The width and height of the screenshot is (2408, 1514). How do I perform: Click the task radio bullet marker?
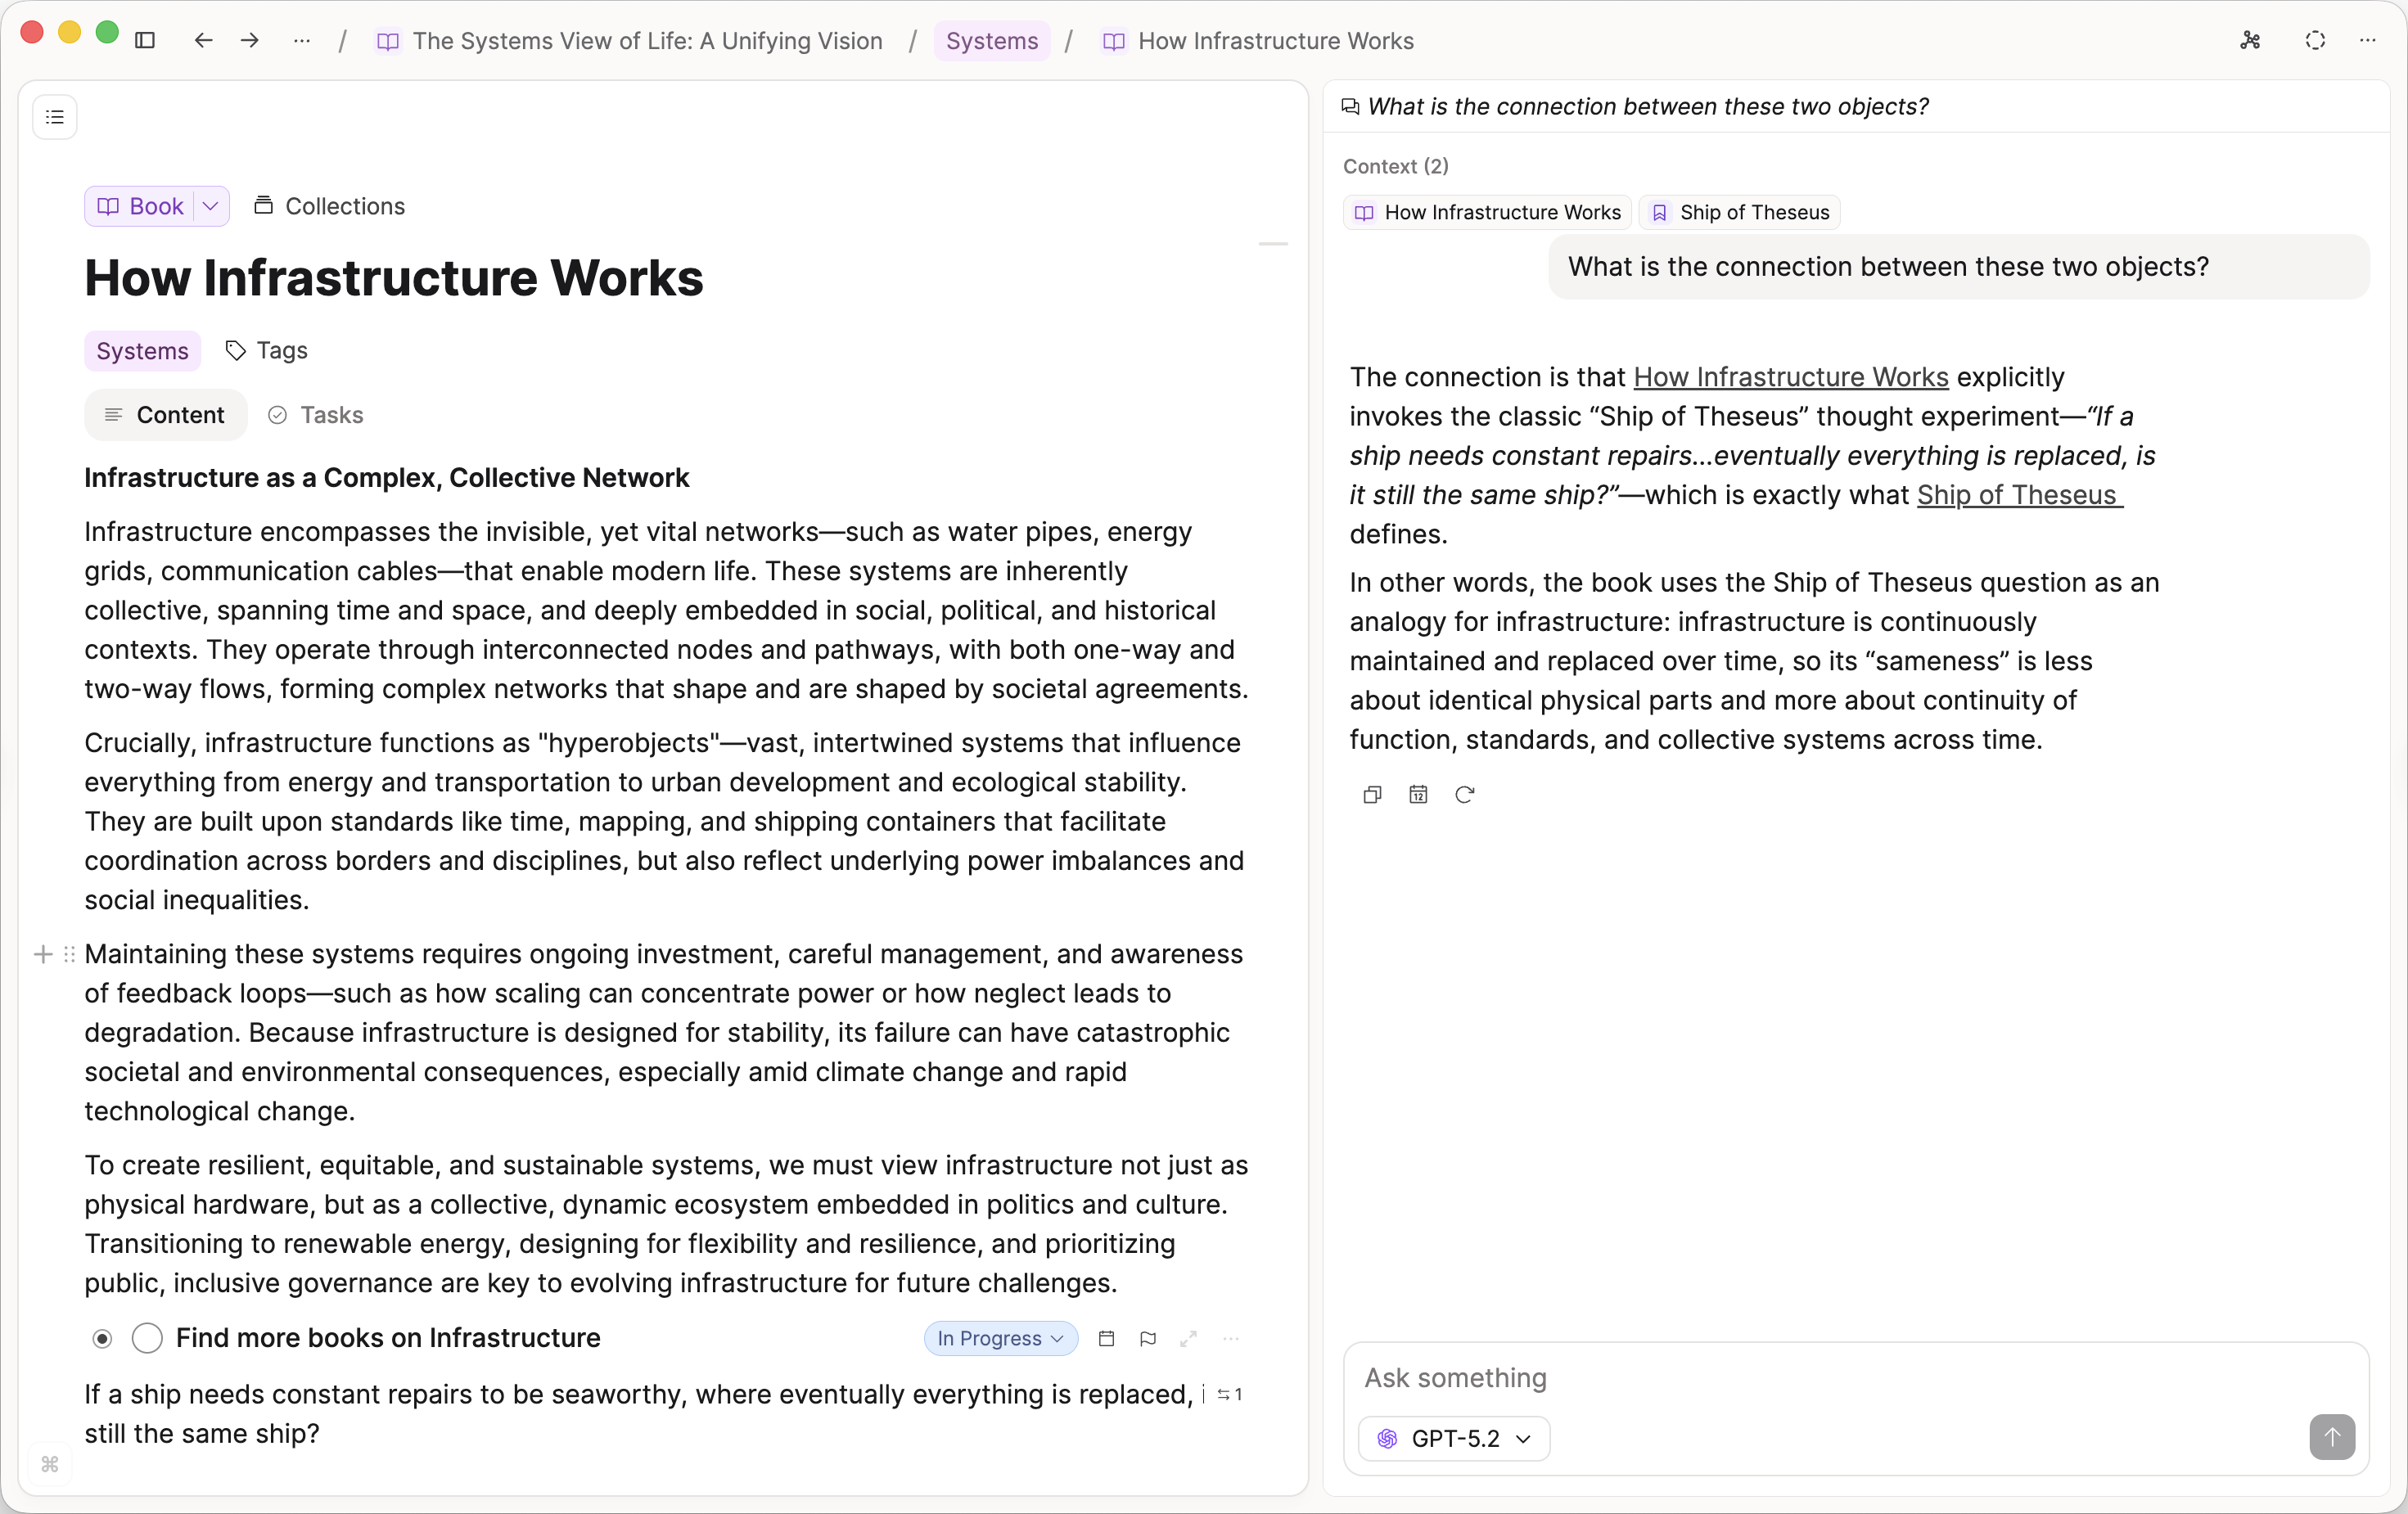coord(102,1338)
